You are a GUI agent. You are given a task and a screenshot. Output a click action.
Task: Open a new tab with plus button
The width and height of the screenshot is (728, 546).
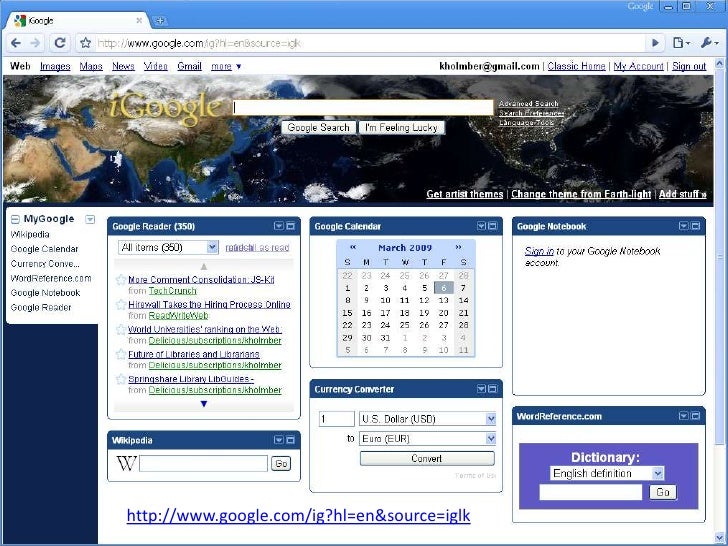(x=159, y=21)
